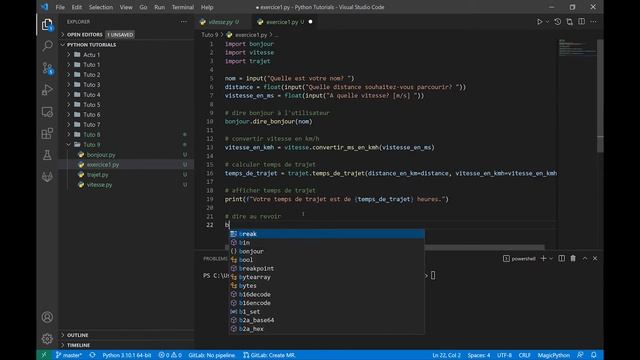
Task: Open editor More Actions menu
Action: (593, 22)
